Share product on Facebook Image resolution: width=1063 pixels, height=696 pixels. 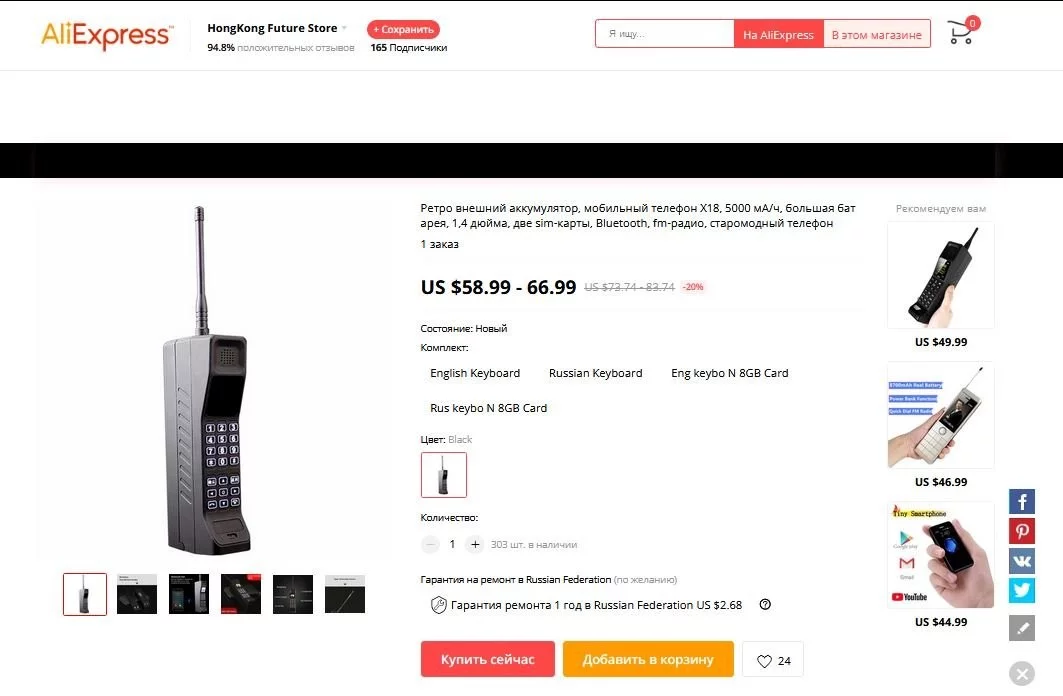pos(1022,501)
